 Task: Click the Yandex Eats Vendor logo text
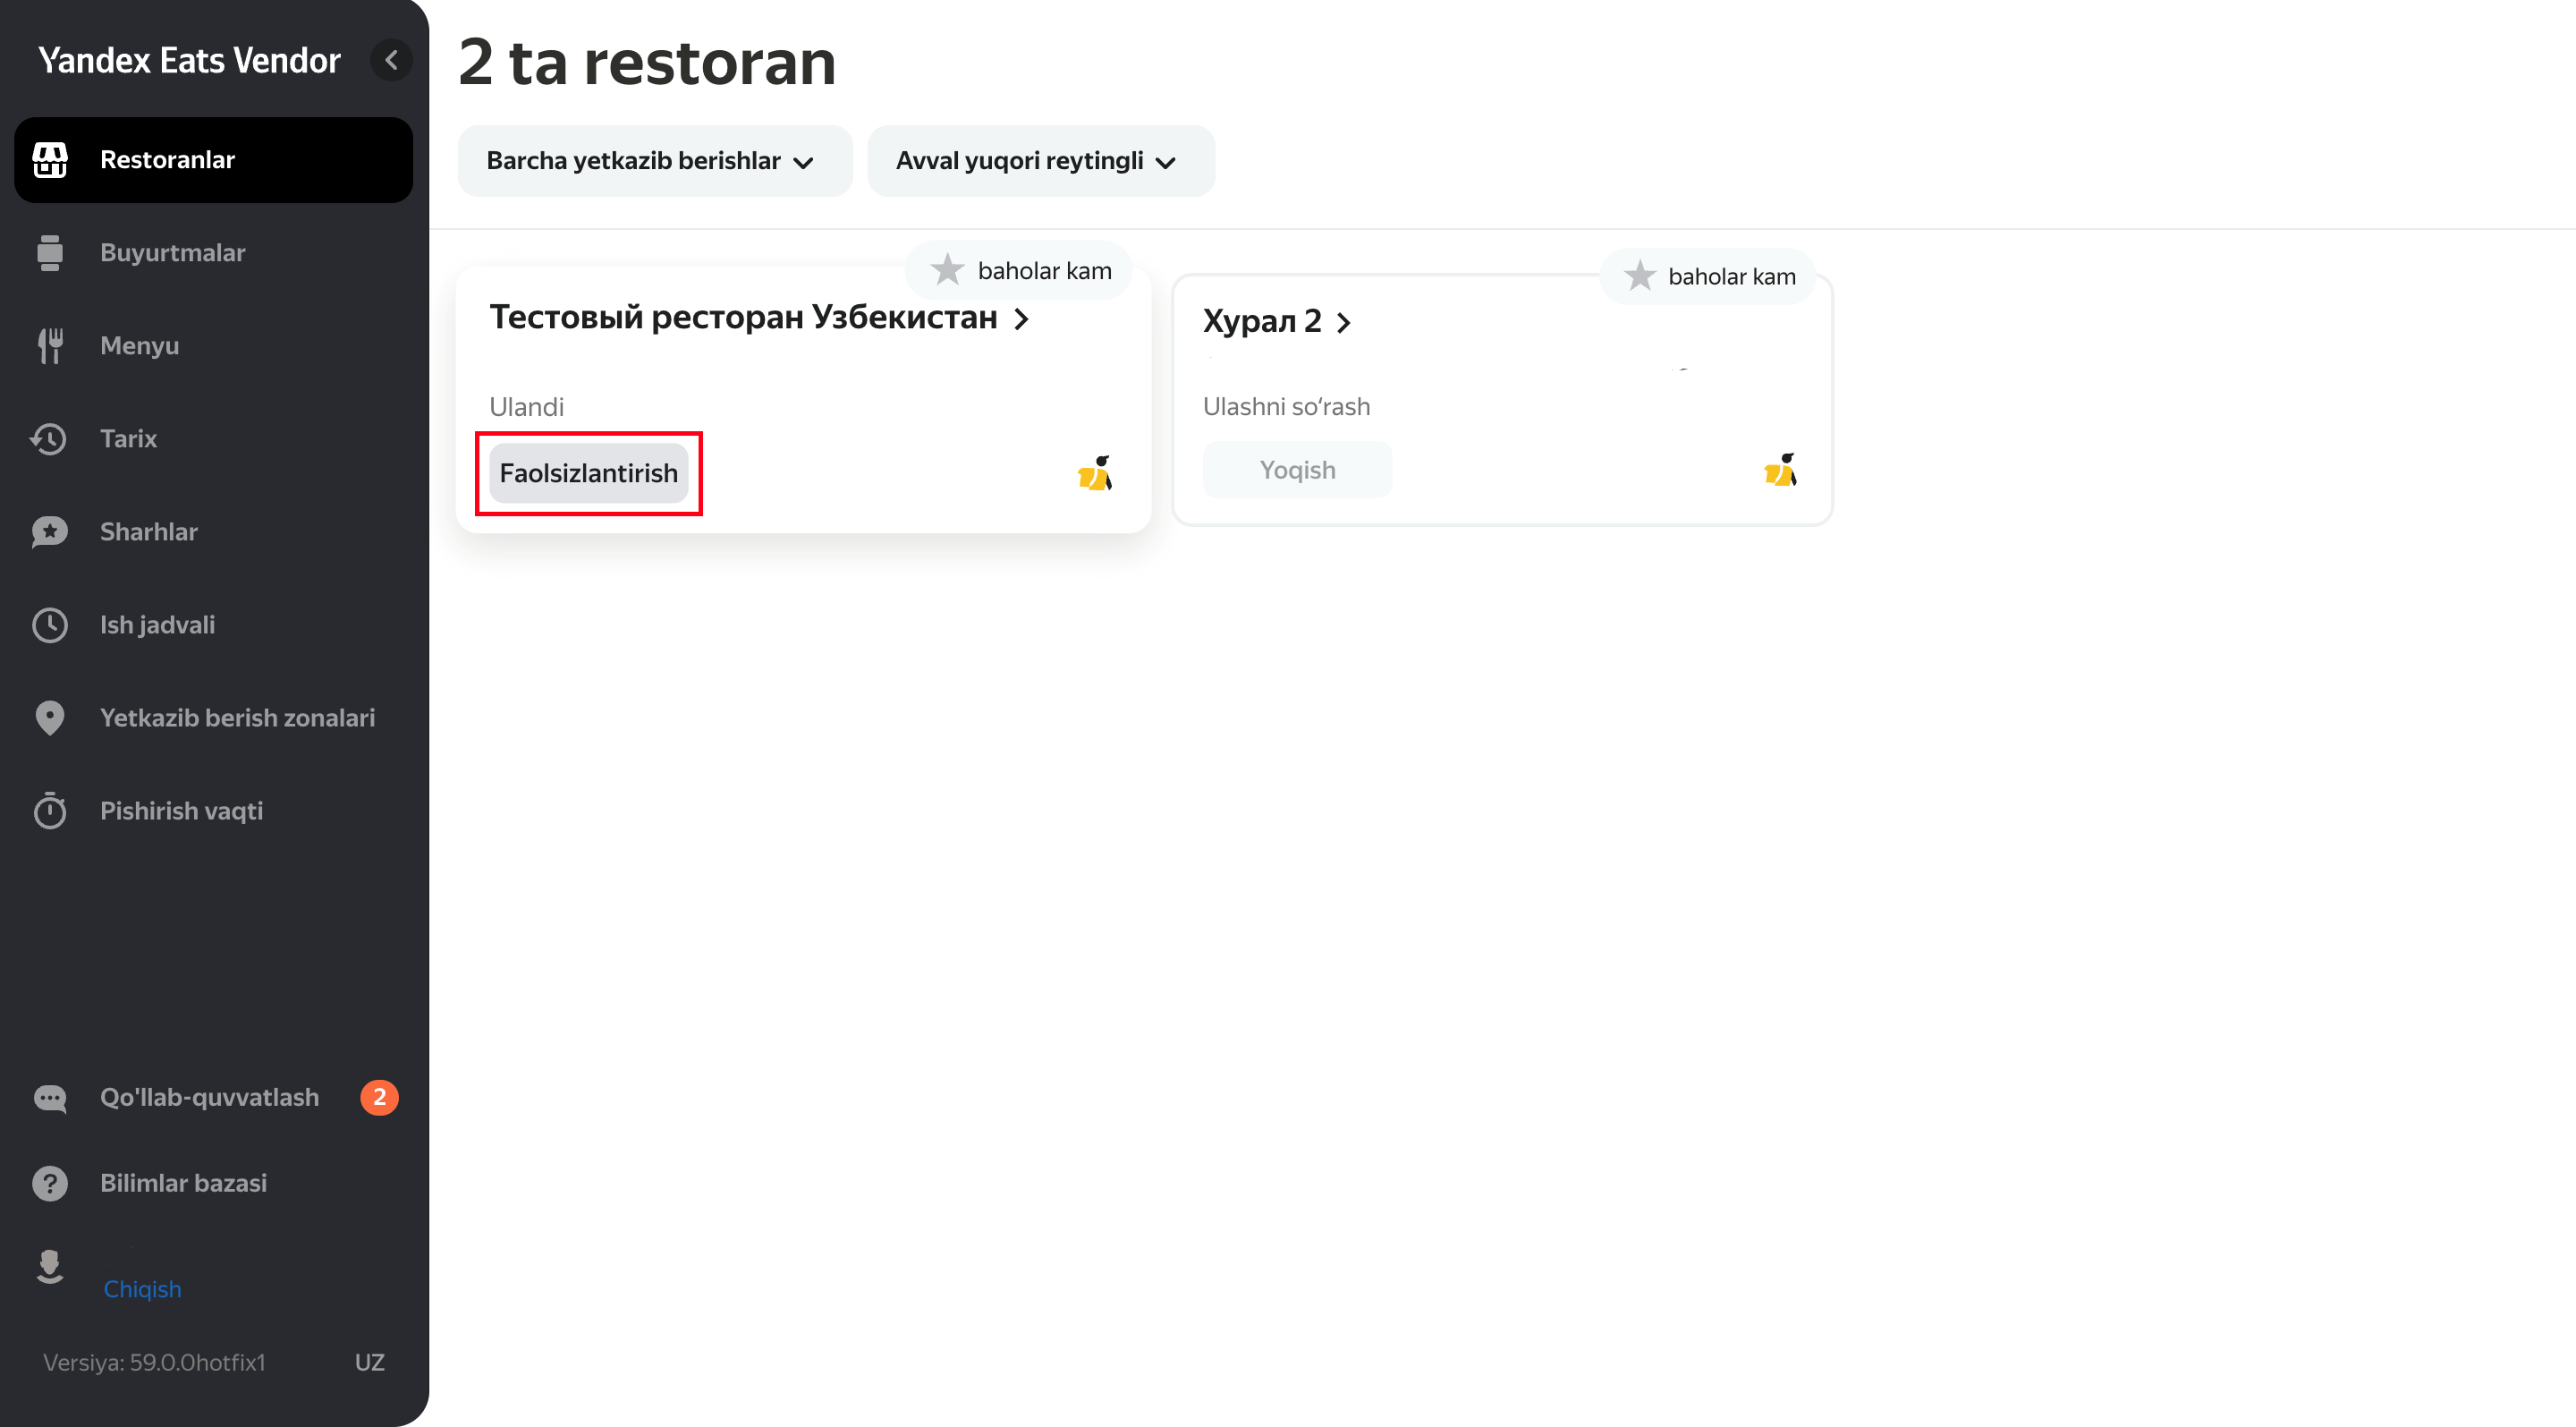click(189, 60)
